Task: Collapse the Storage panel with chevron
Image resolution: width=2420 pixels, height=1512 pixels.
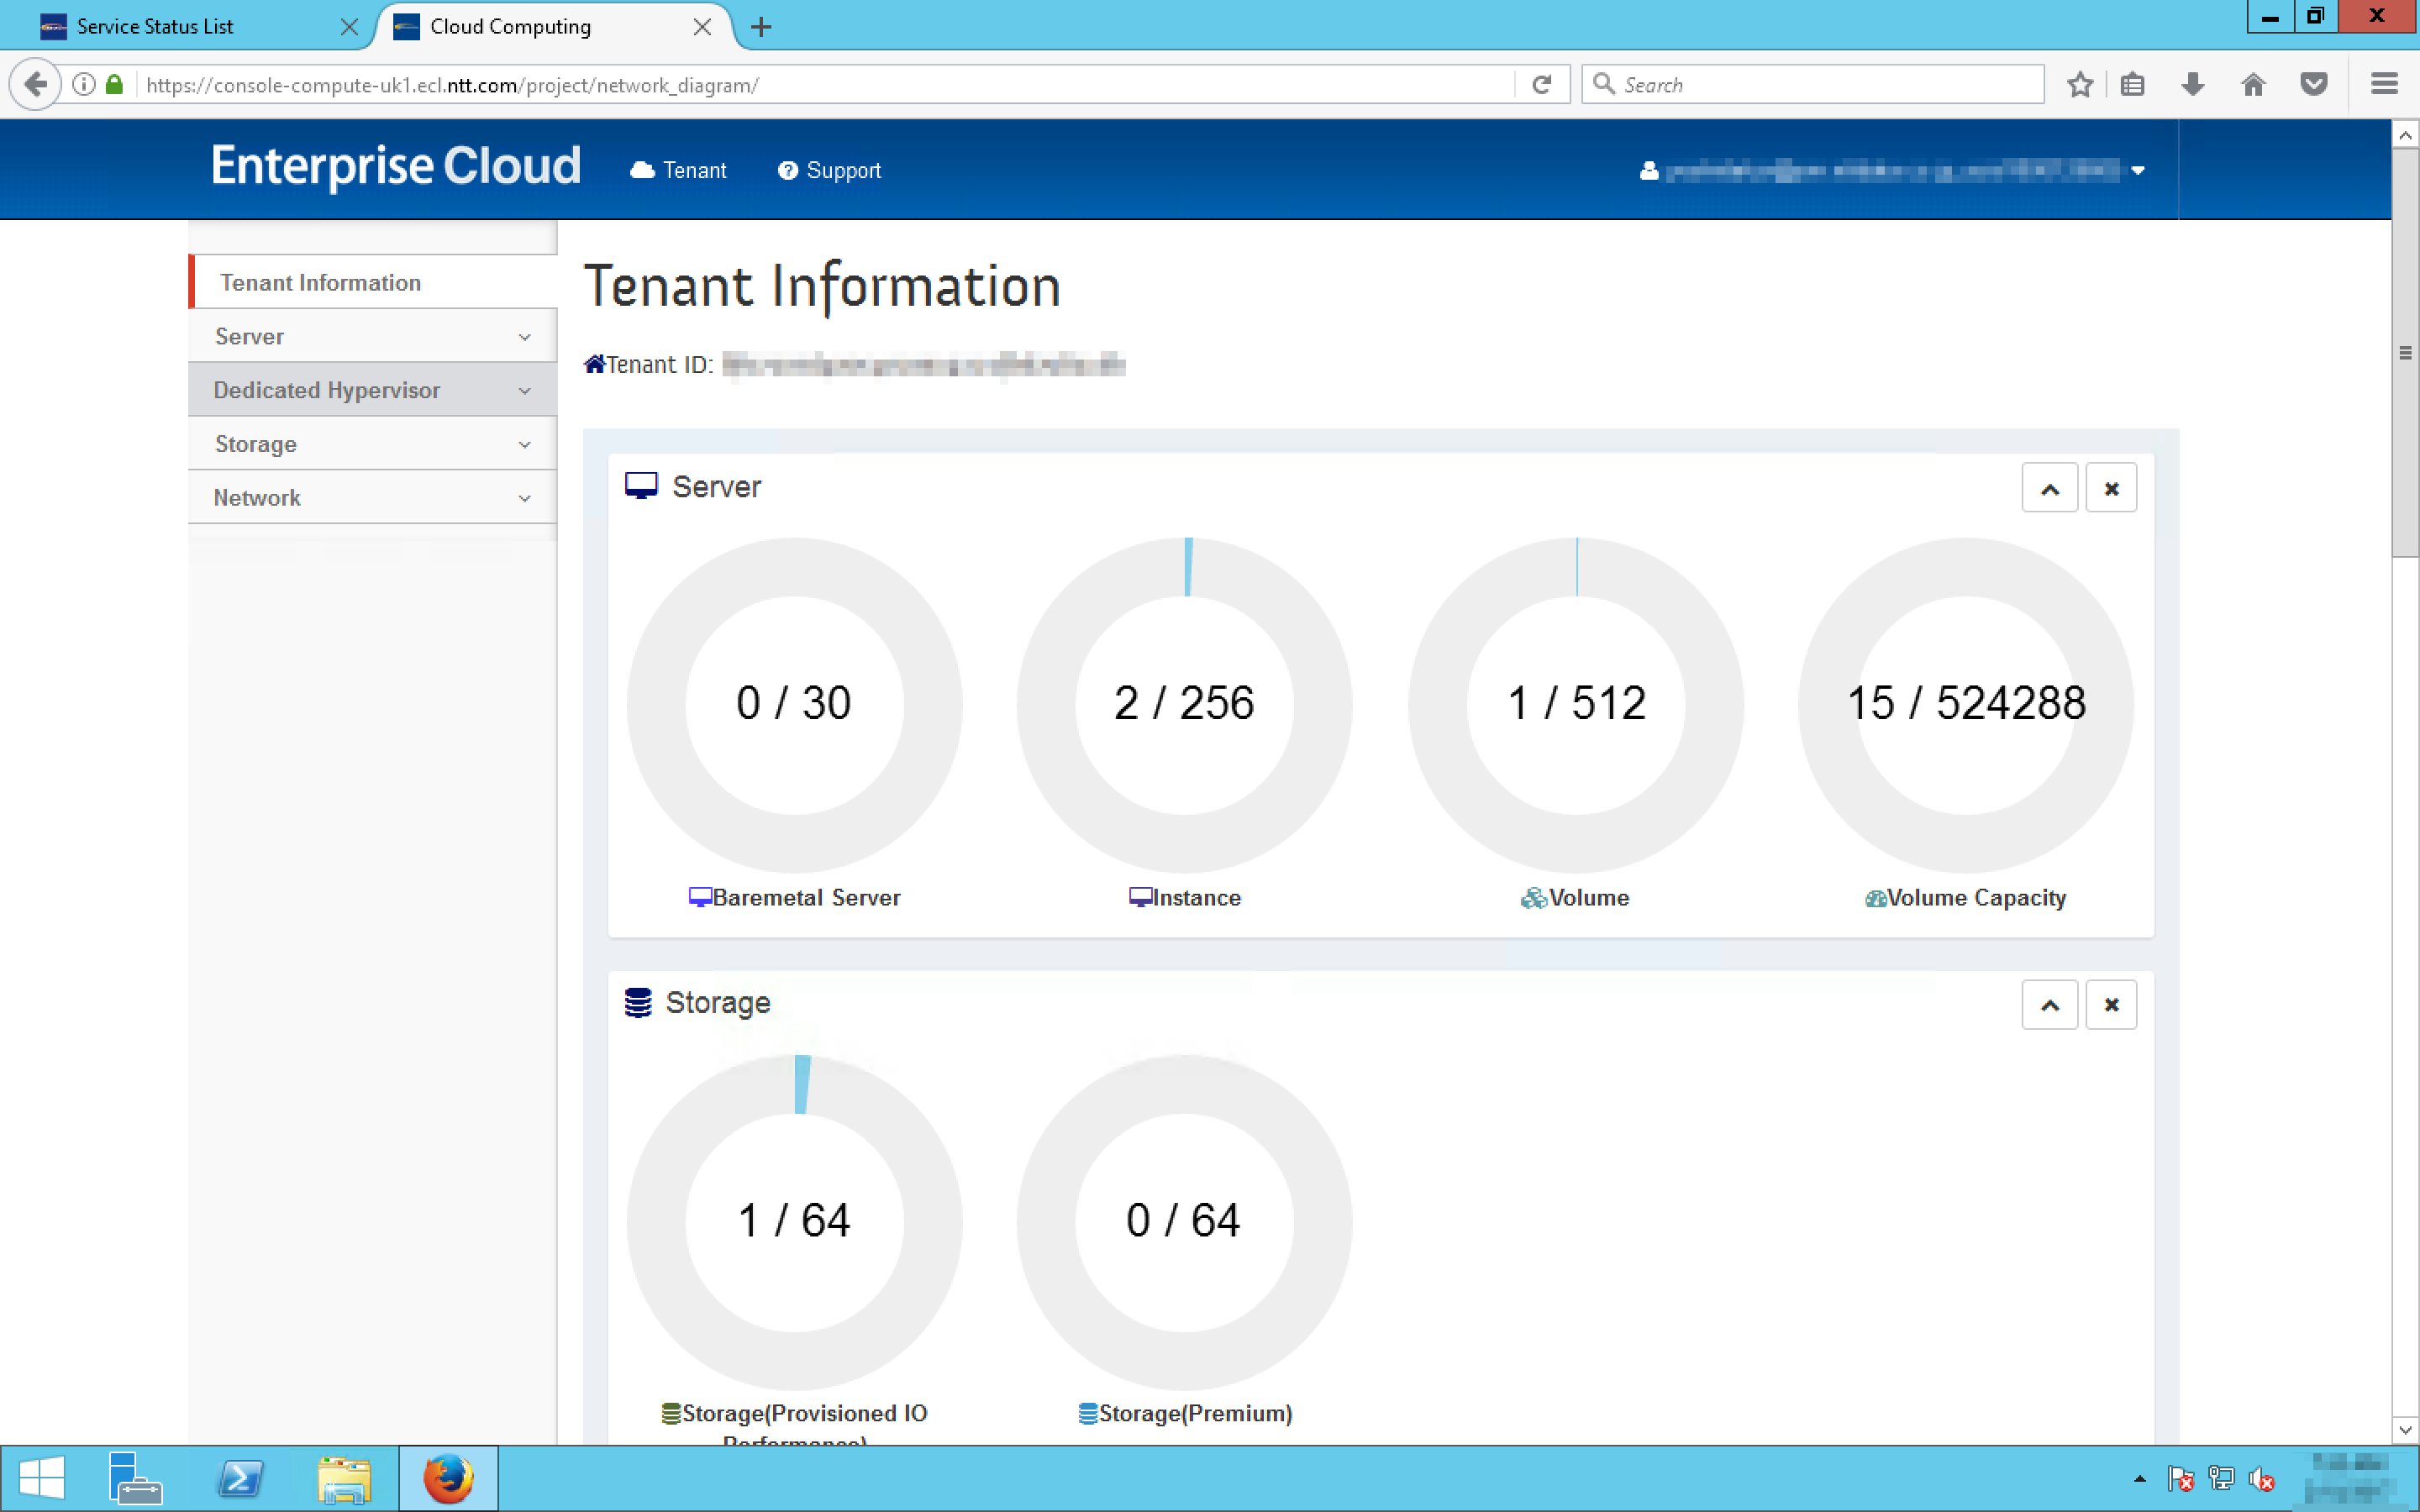Action: [2049, 1005]
